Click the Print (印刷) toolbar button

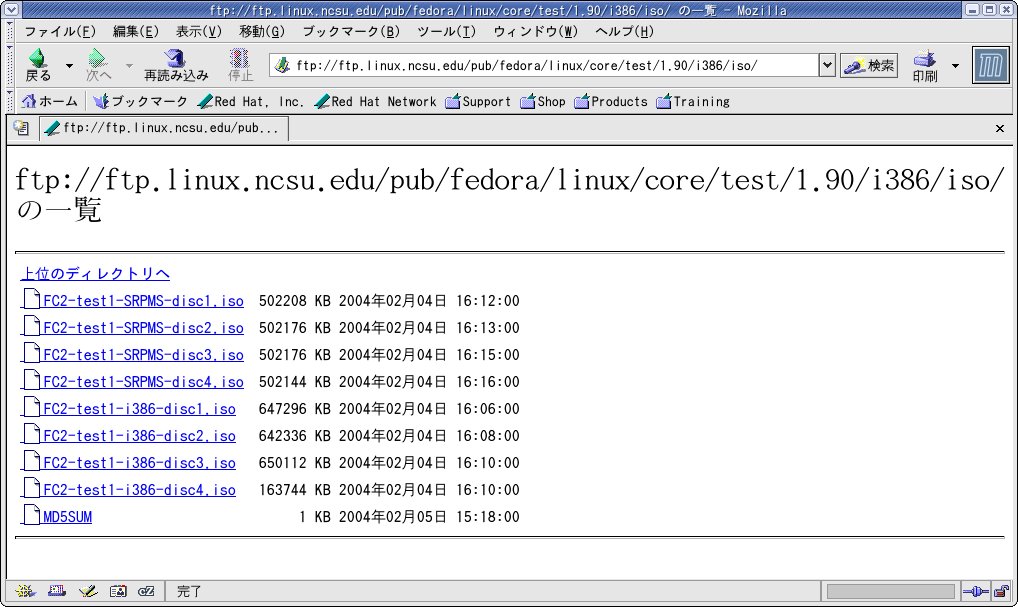coord(925,65)
